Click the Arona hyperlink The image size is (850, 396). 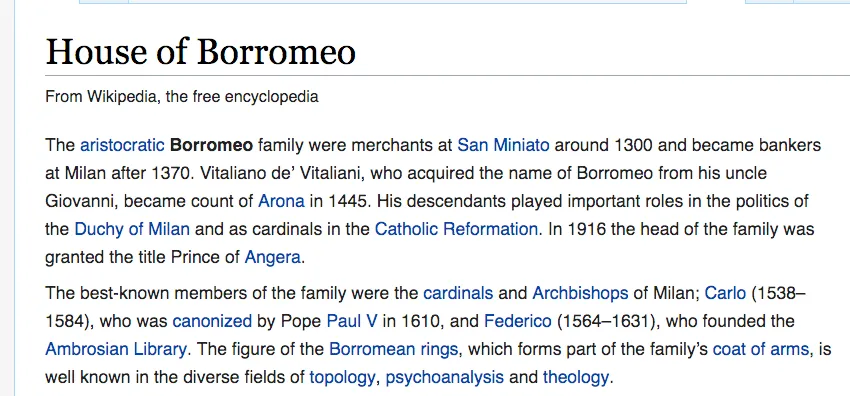[281, 201]
